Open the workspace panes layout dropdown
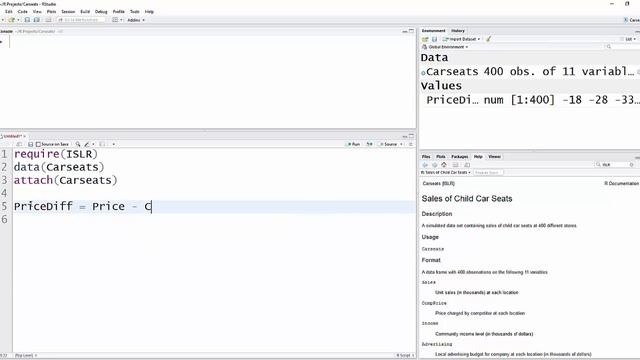The image size is (640, 360). point(117,20)
